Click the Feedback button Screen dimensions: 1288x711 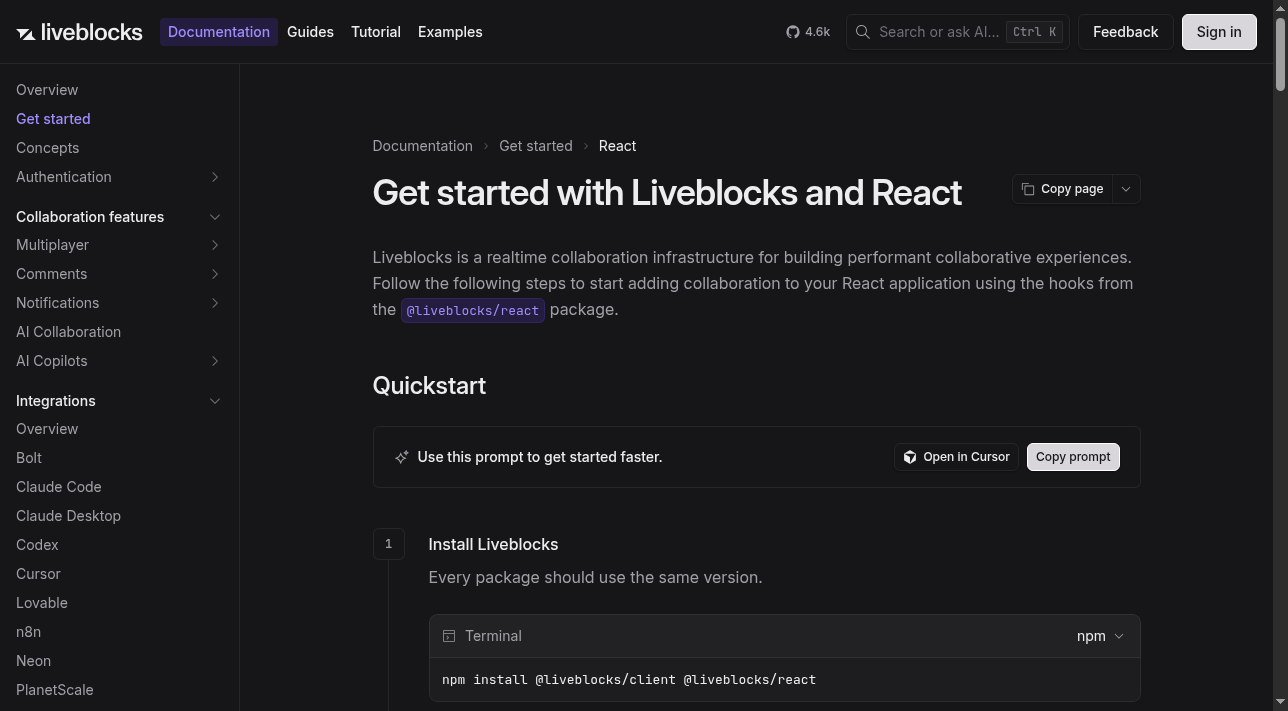[1125, 32]
